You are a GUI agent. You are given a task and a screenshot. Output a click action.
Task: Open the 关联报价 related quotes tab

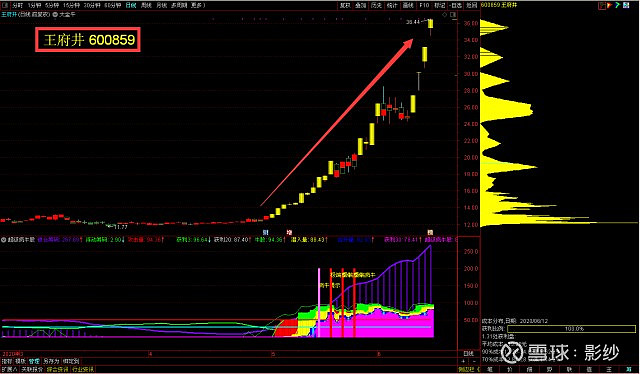[x=32, y=369]
